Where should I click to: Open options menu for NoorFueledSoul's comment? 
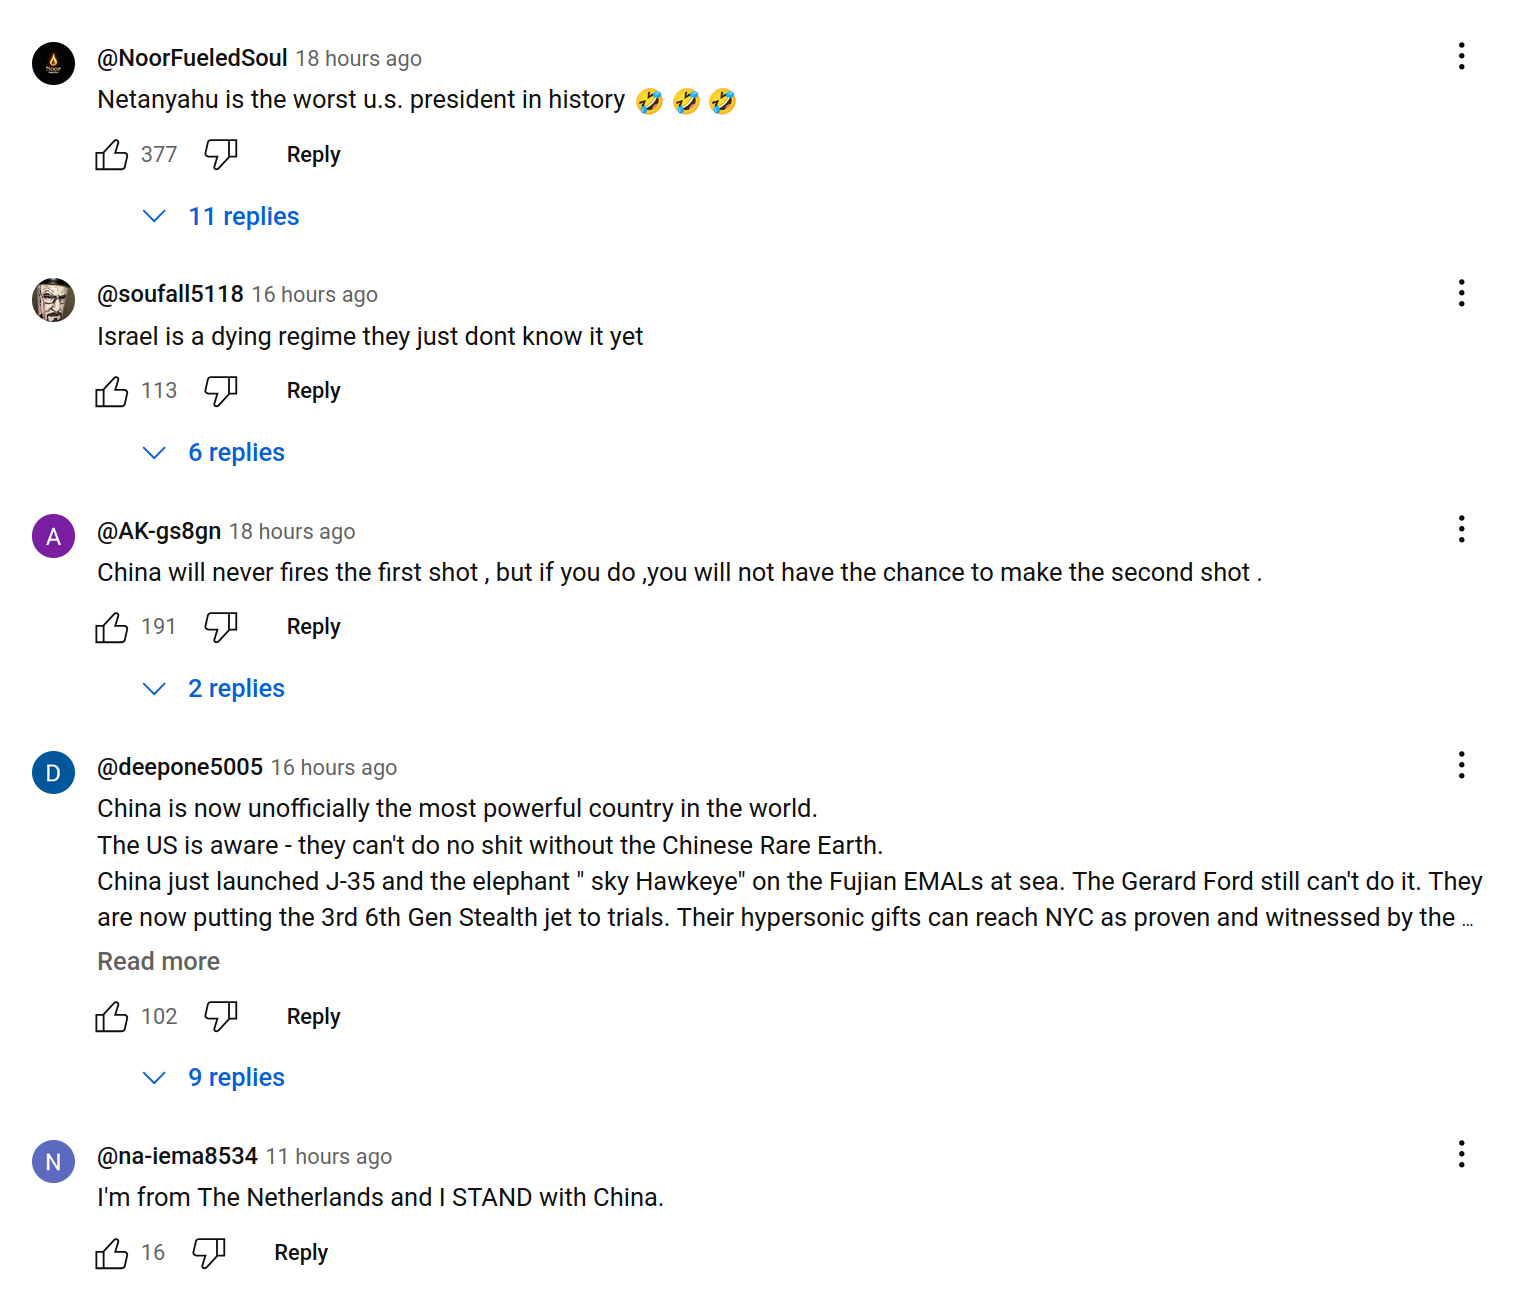pyautogui.click(x=1461, y=56)
